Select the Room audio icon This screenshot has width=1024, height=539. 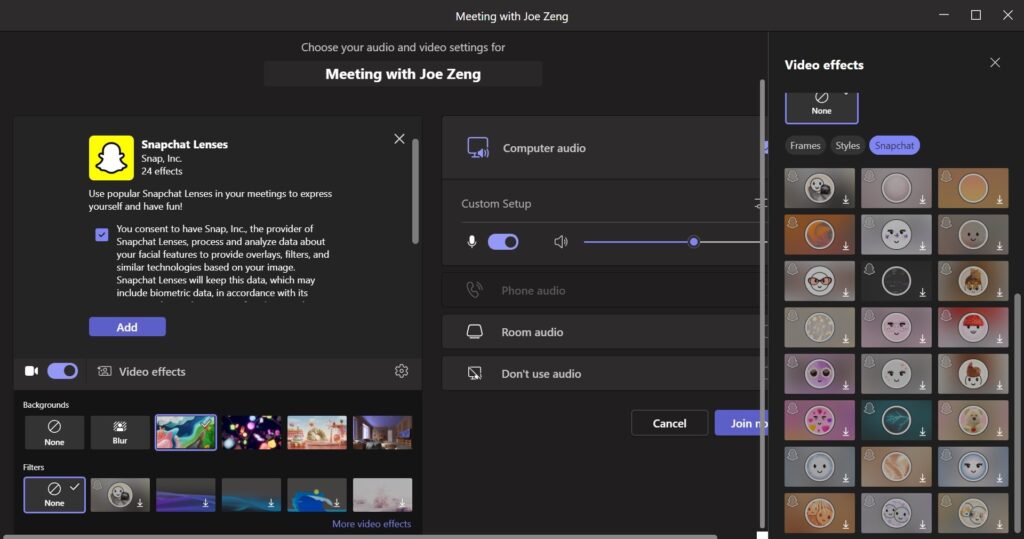click(476, 332)
